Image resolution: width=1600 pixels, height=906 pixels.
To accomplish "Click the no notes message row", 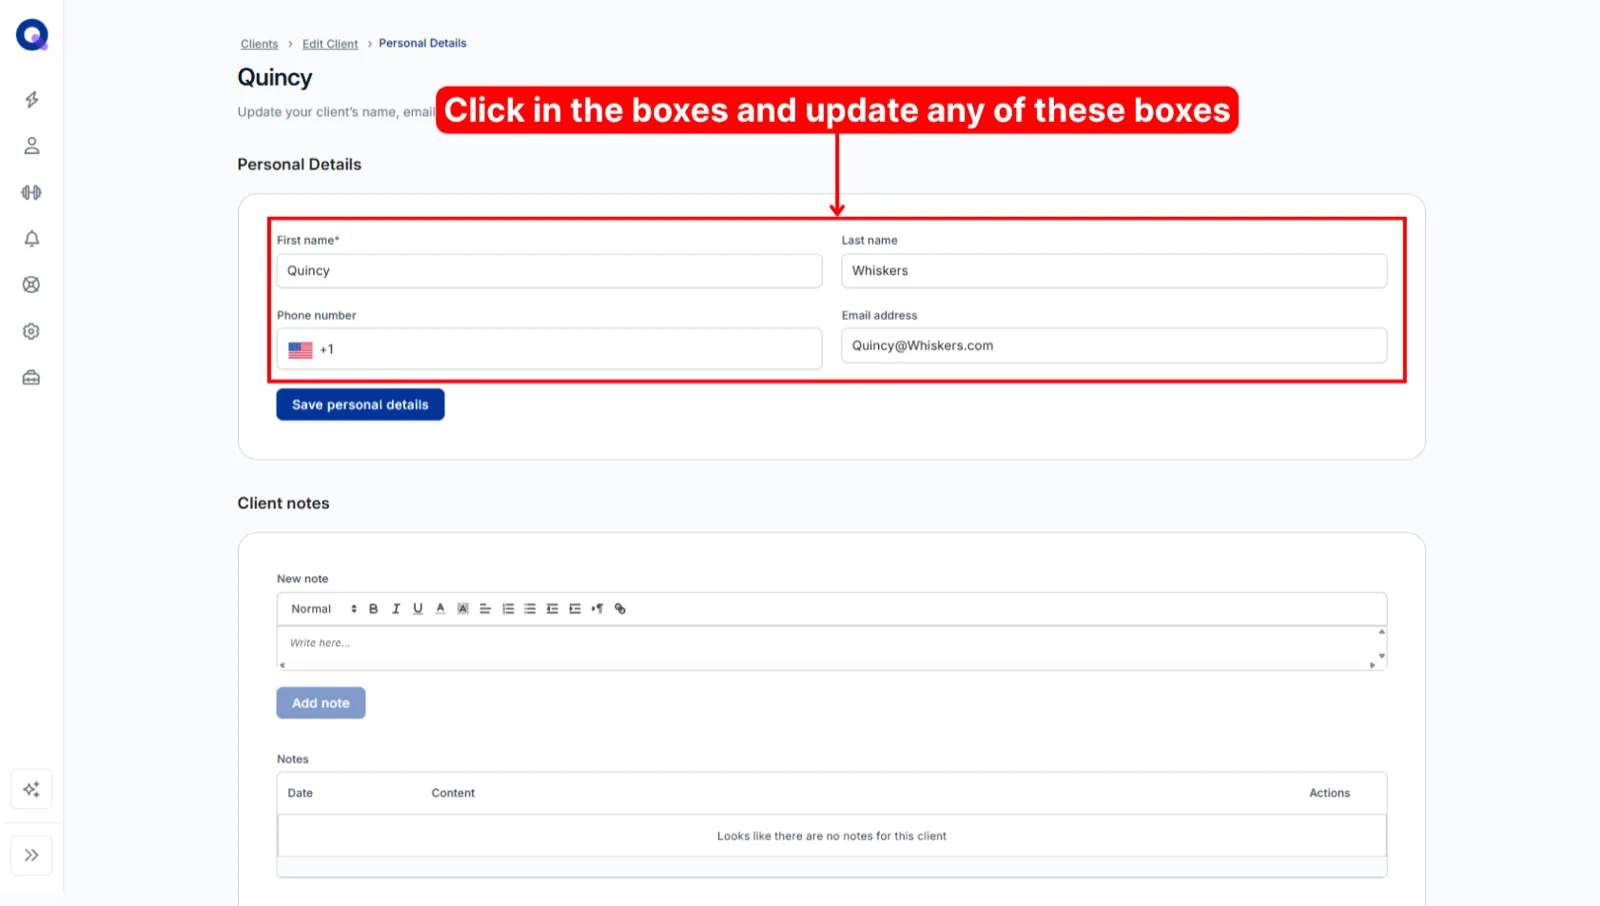I will pyautogui.click(x=832, y=836).
